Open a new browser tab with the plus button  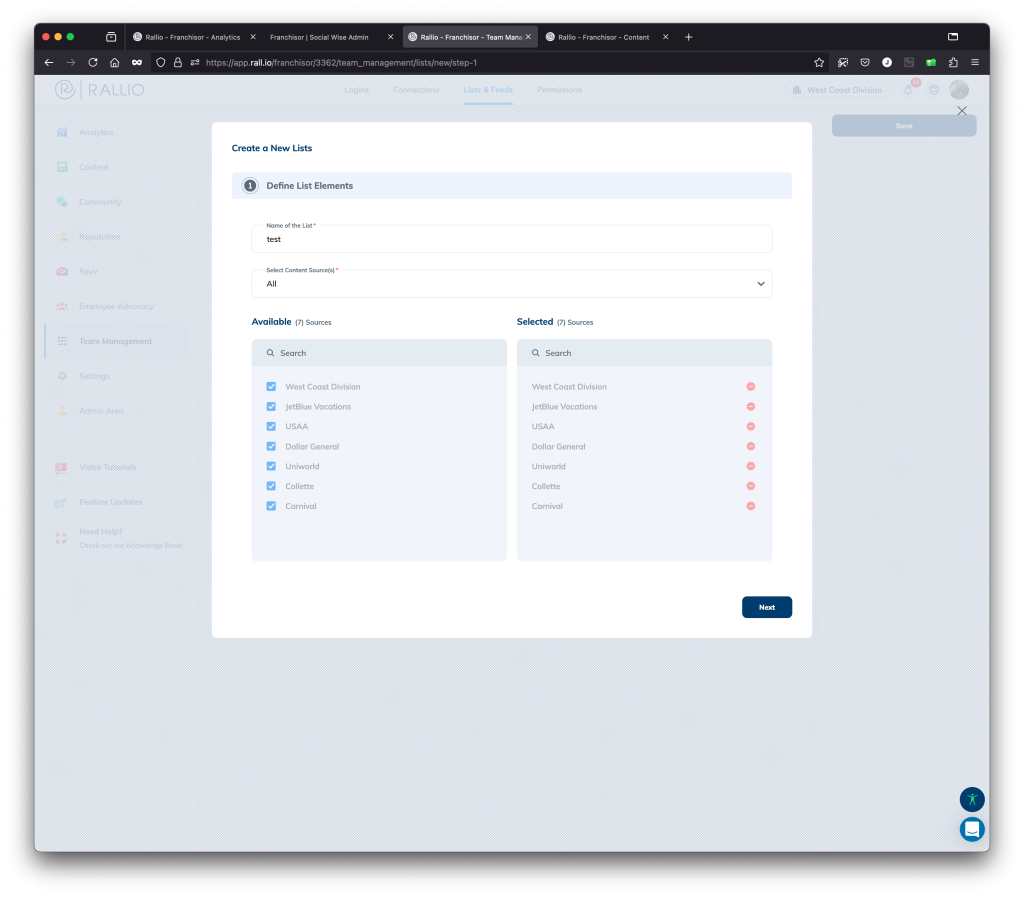[688, 37]
